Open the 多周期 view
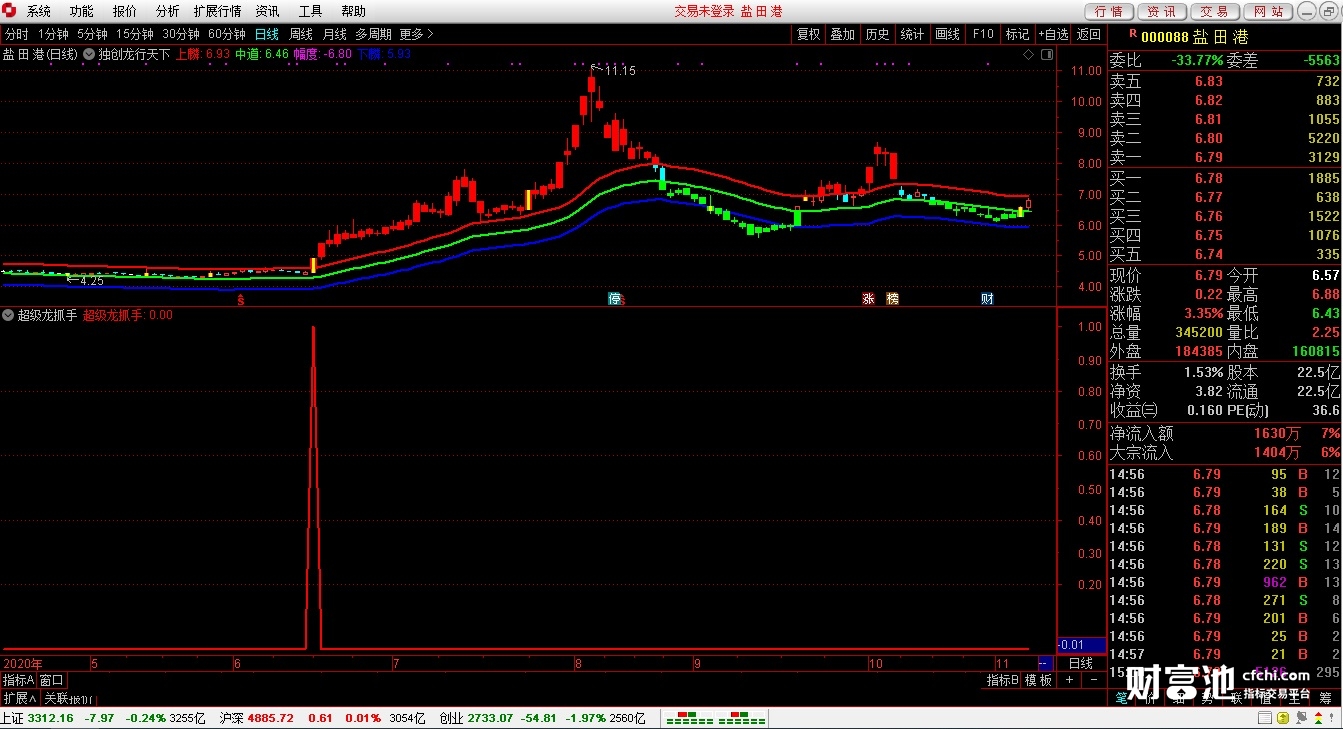 [x=373, y=34]
